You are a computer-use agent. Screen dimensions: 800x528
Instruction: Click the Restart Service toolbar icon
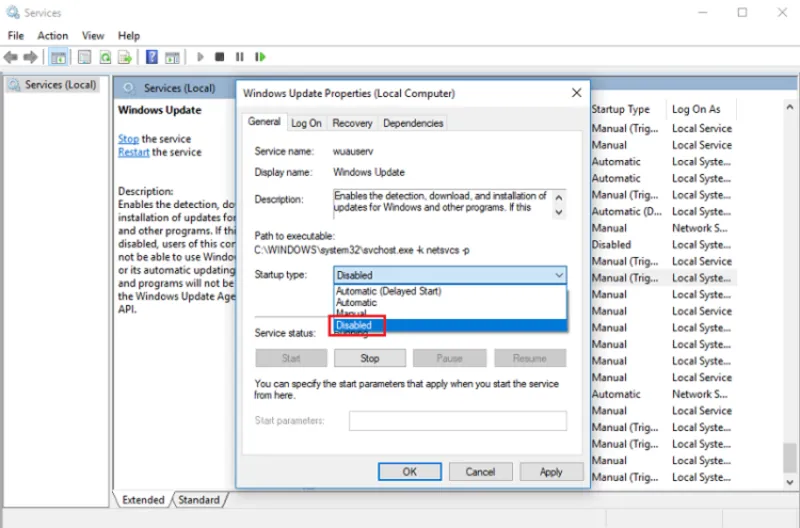tap(261, 57)
